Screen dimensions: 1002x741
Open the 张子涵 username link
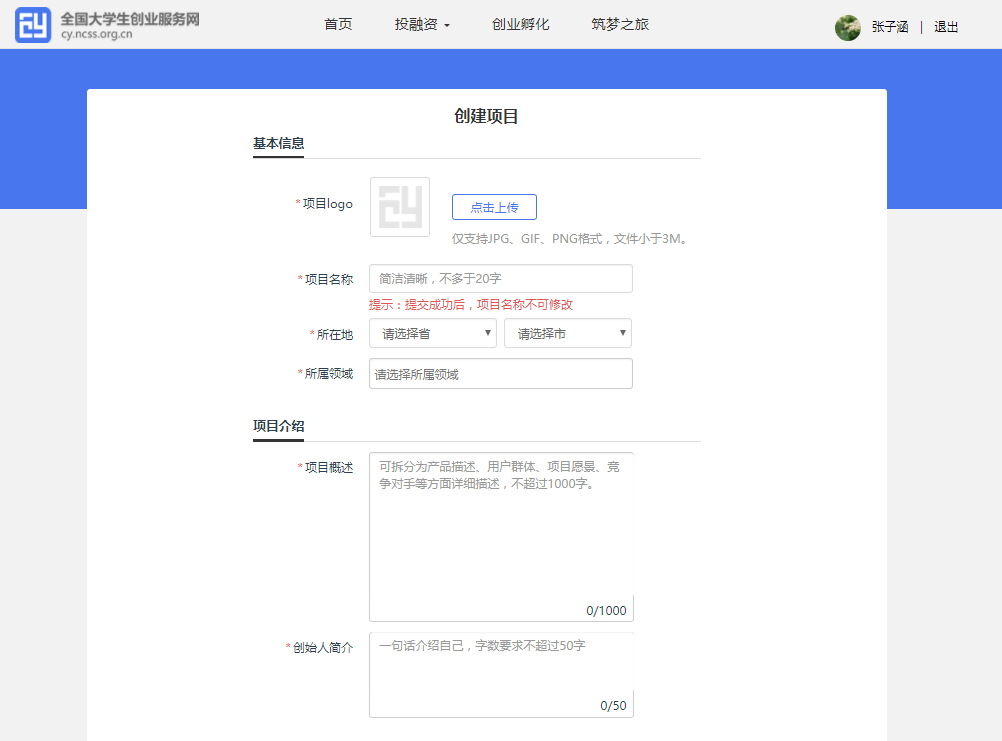click(890, 27)
